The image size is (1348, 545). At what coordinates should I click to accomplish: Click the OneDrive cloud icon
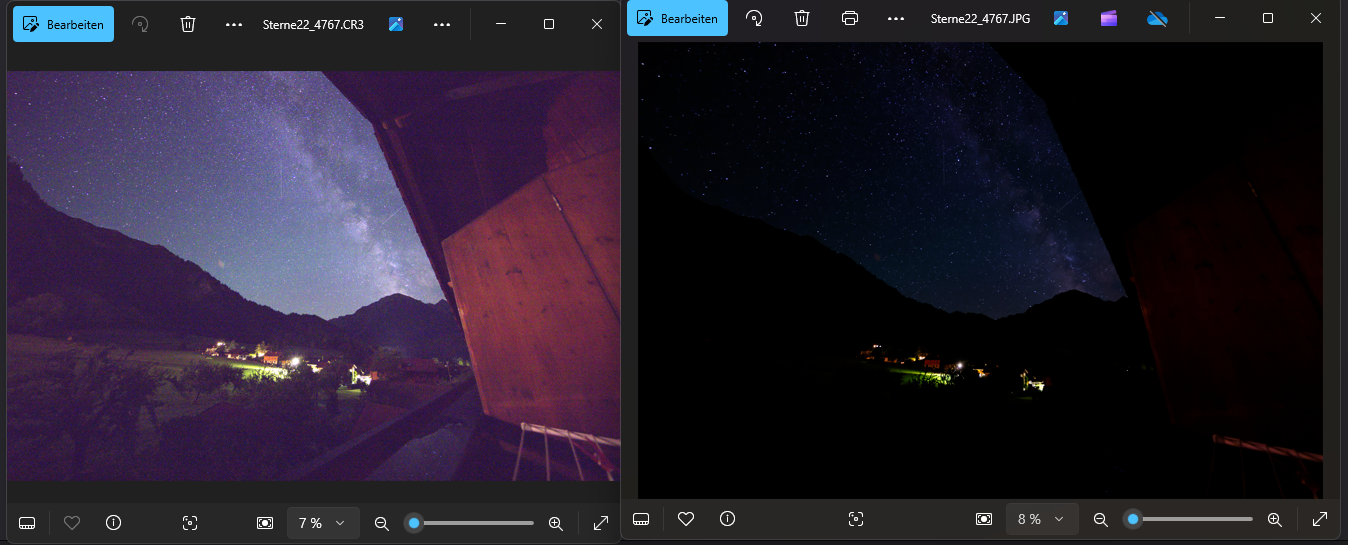click(1157, 18)
